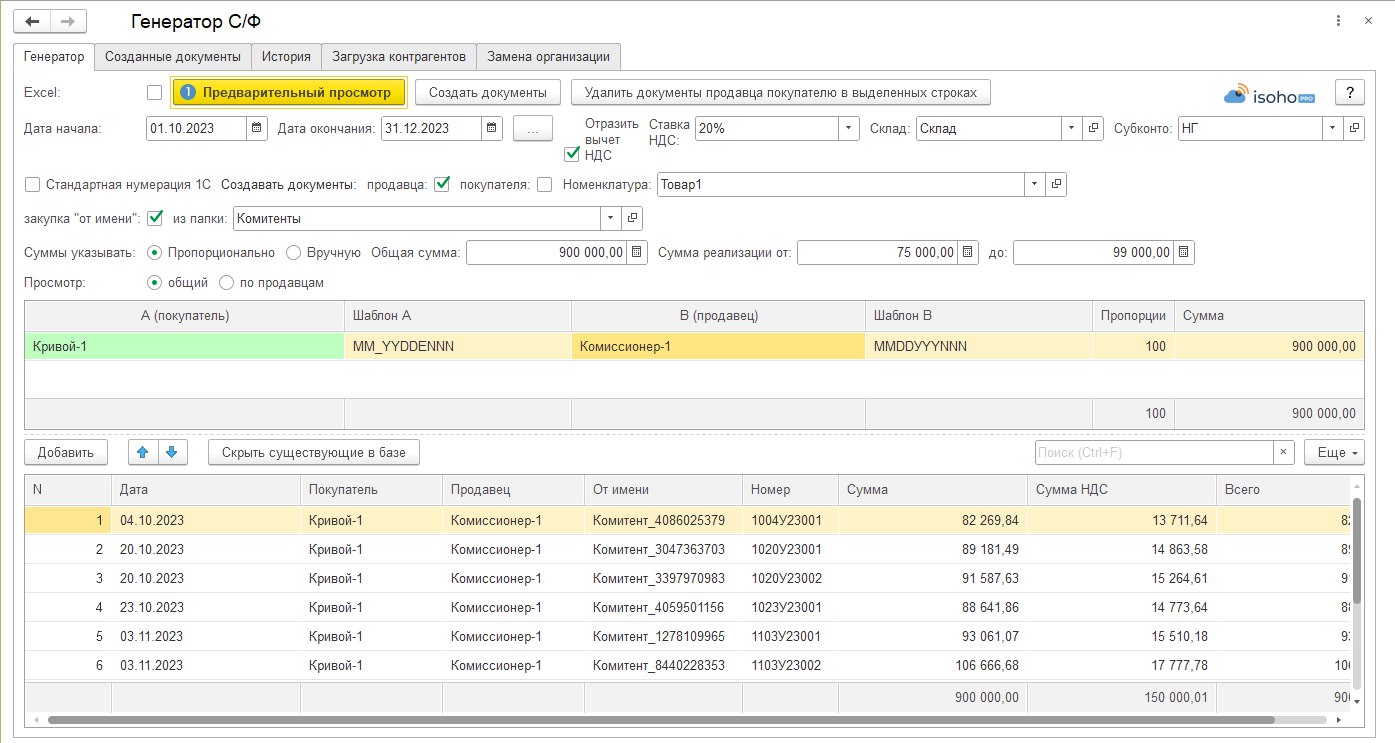
Task: Go back with the left arrow button
Action: (x=33, y=21)
